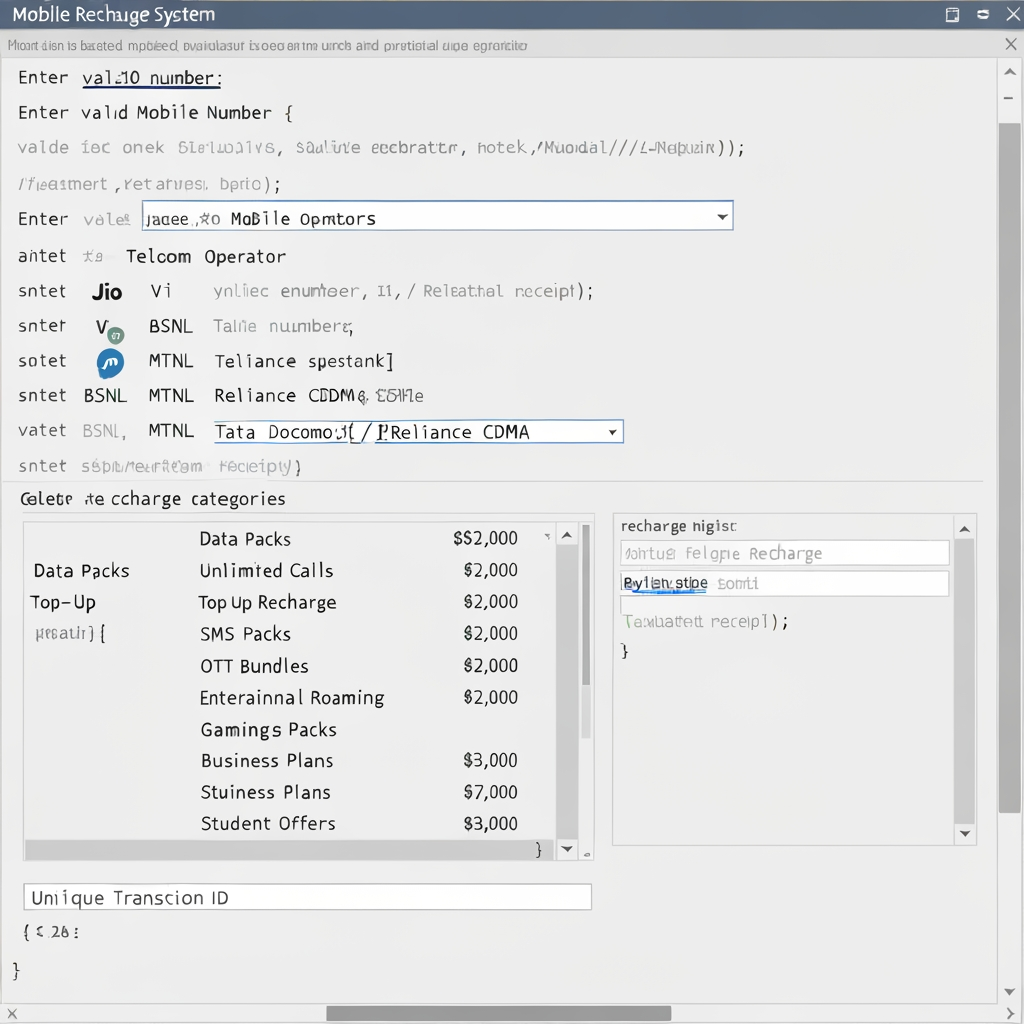Viewport: 1024px width, 1024px height.
Task: Choose Data Packs category in left column
Action: (x=82, y=571)
